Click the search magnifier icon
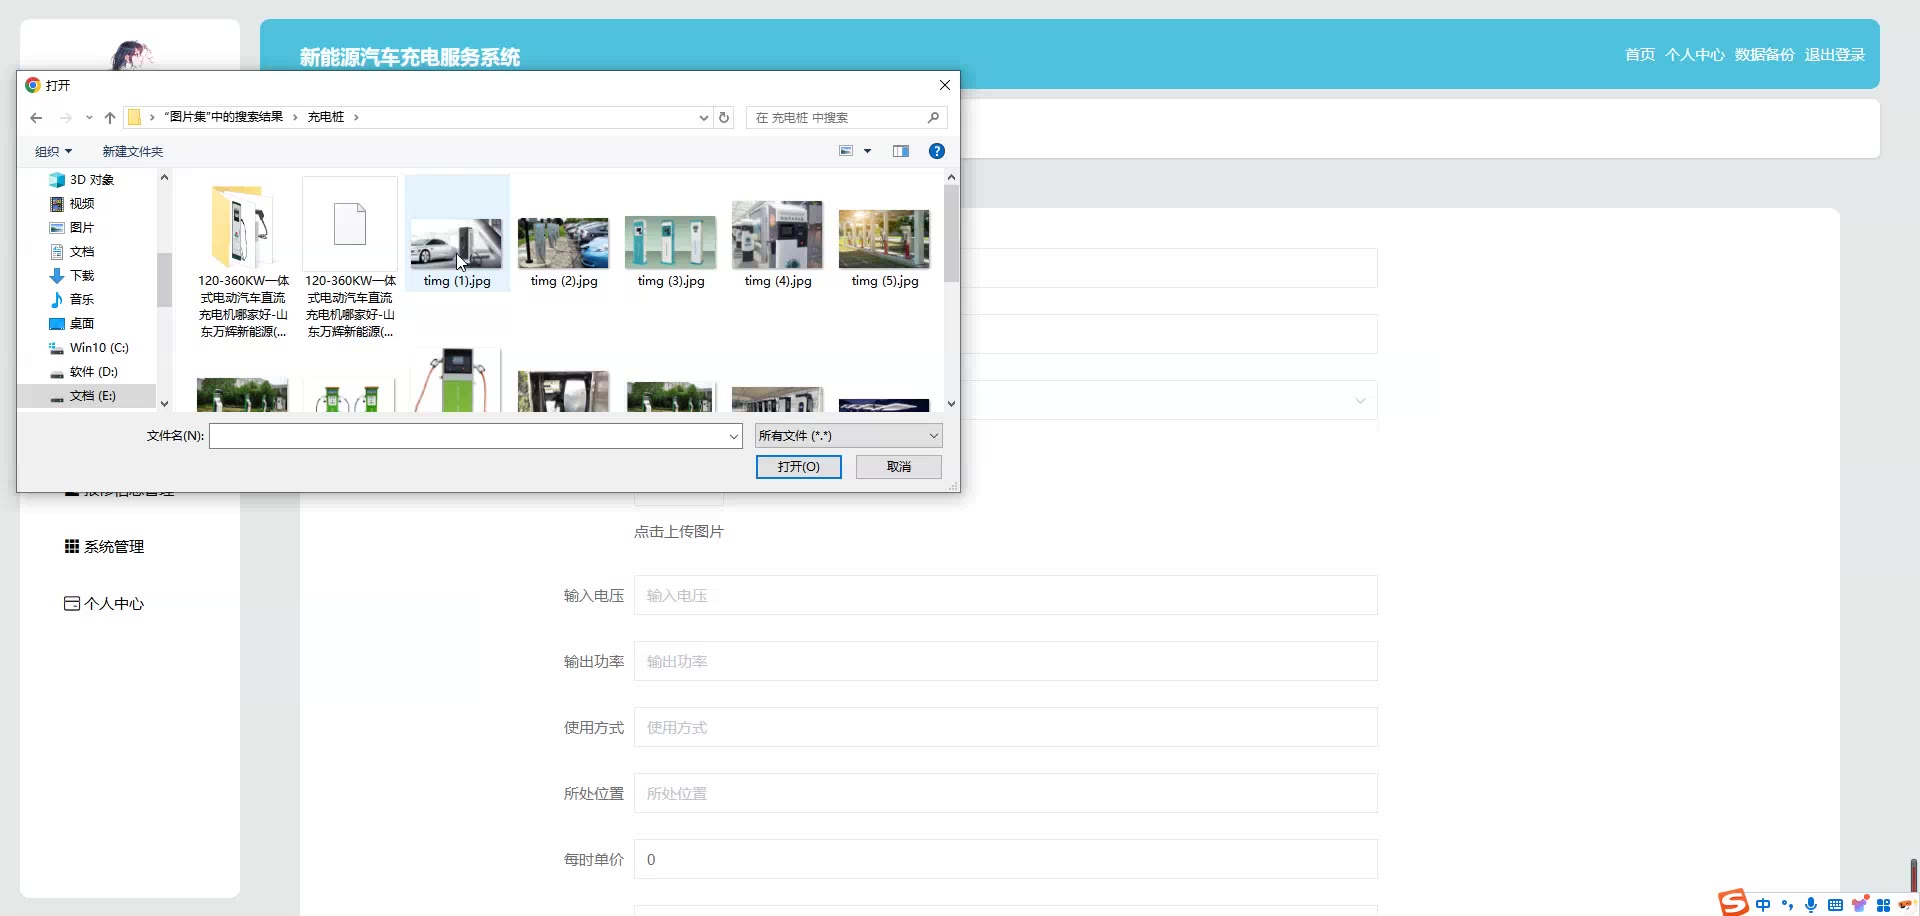This screenshot has height=916, width=1920. coord(933,118)
